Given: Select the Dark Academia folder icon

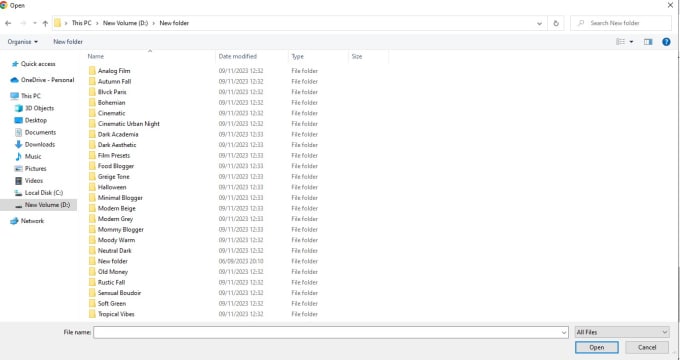Looking at the screenshot, I should point(92,134).
